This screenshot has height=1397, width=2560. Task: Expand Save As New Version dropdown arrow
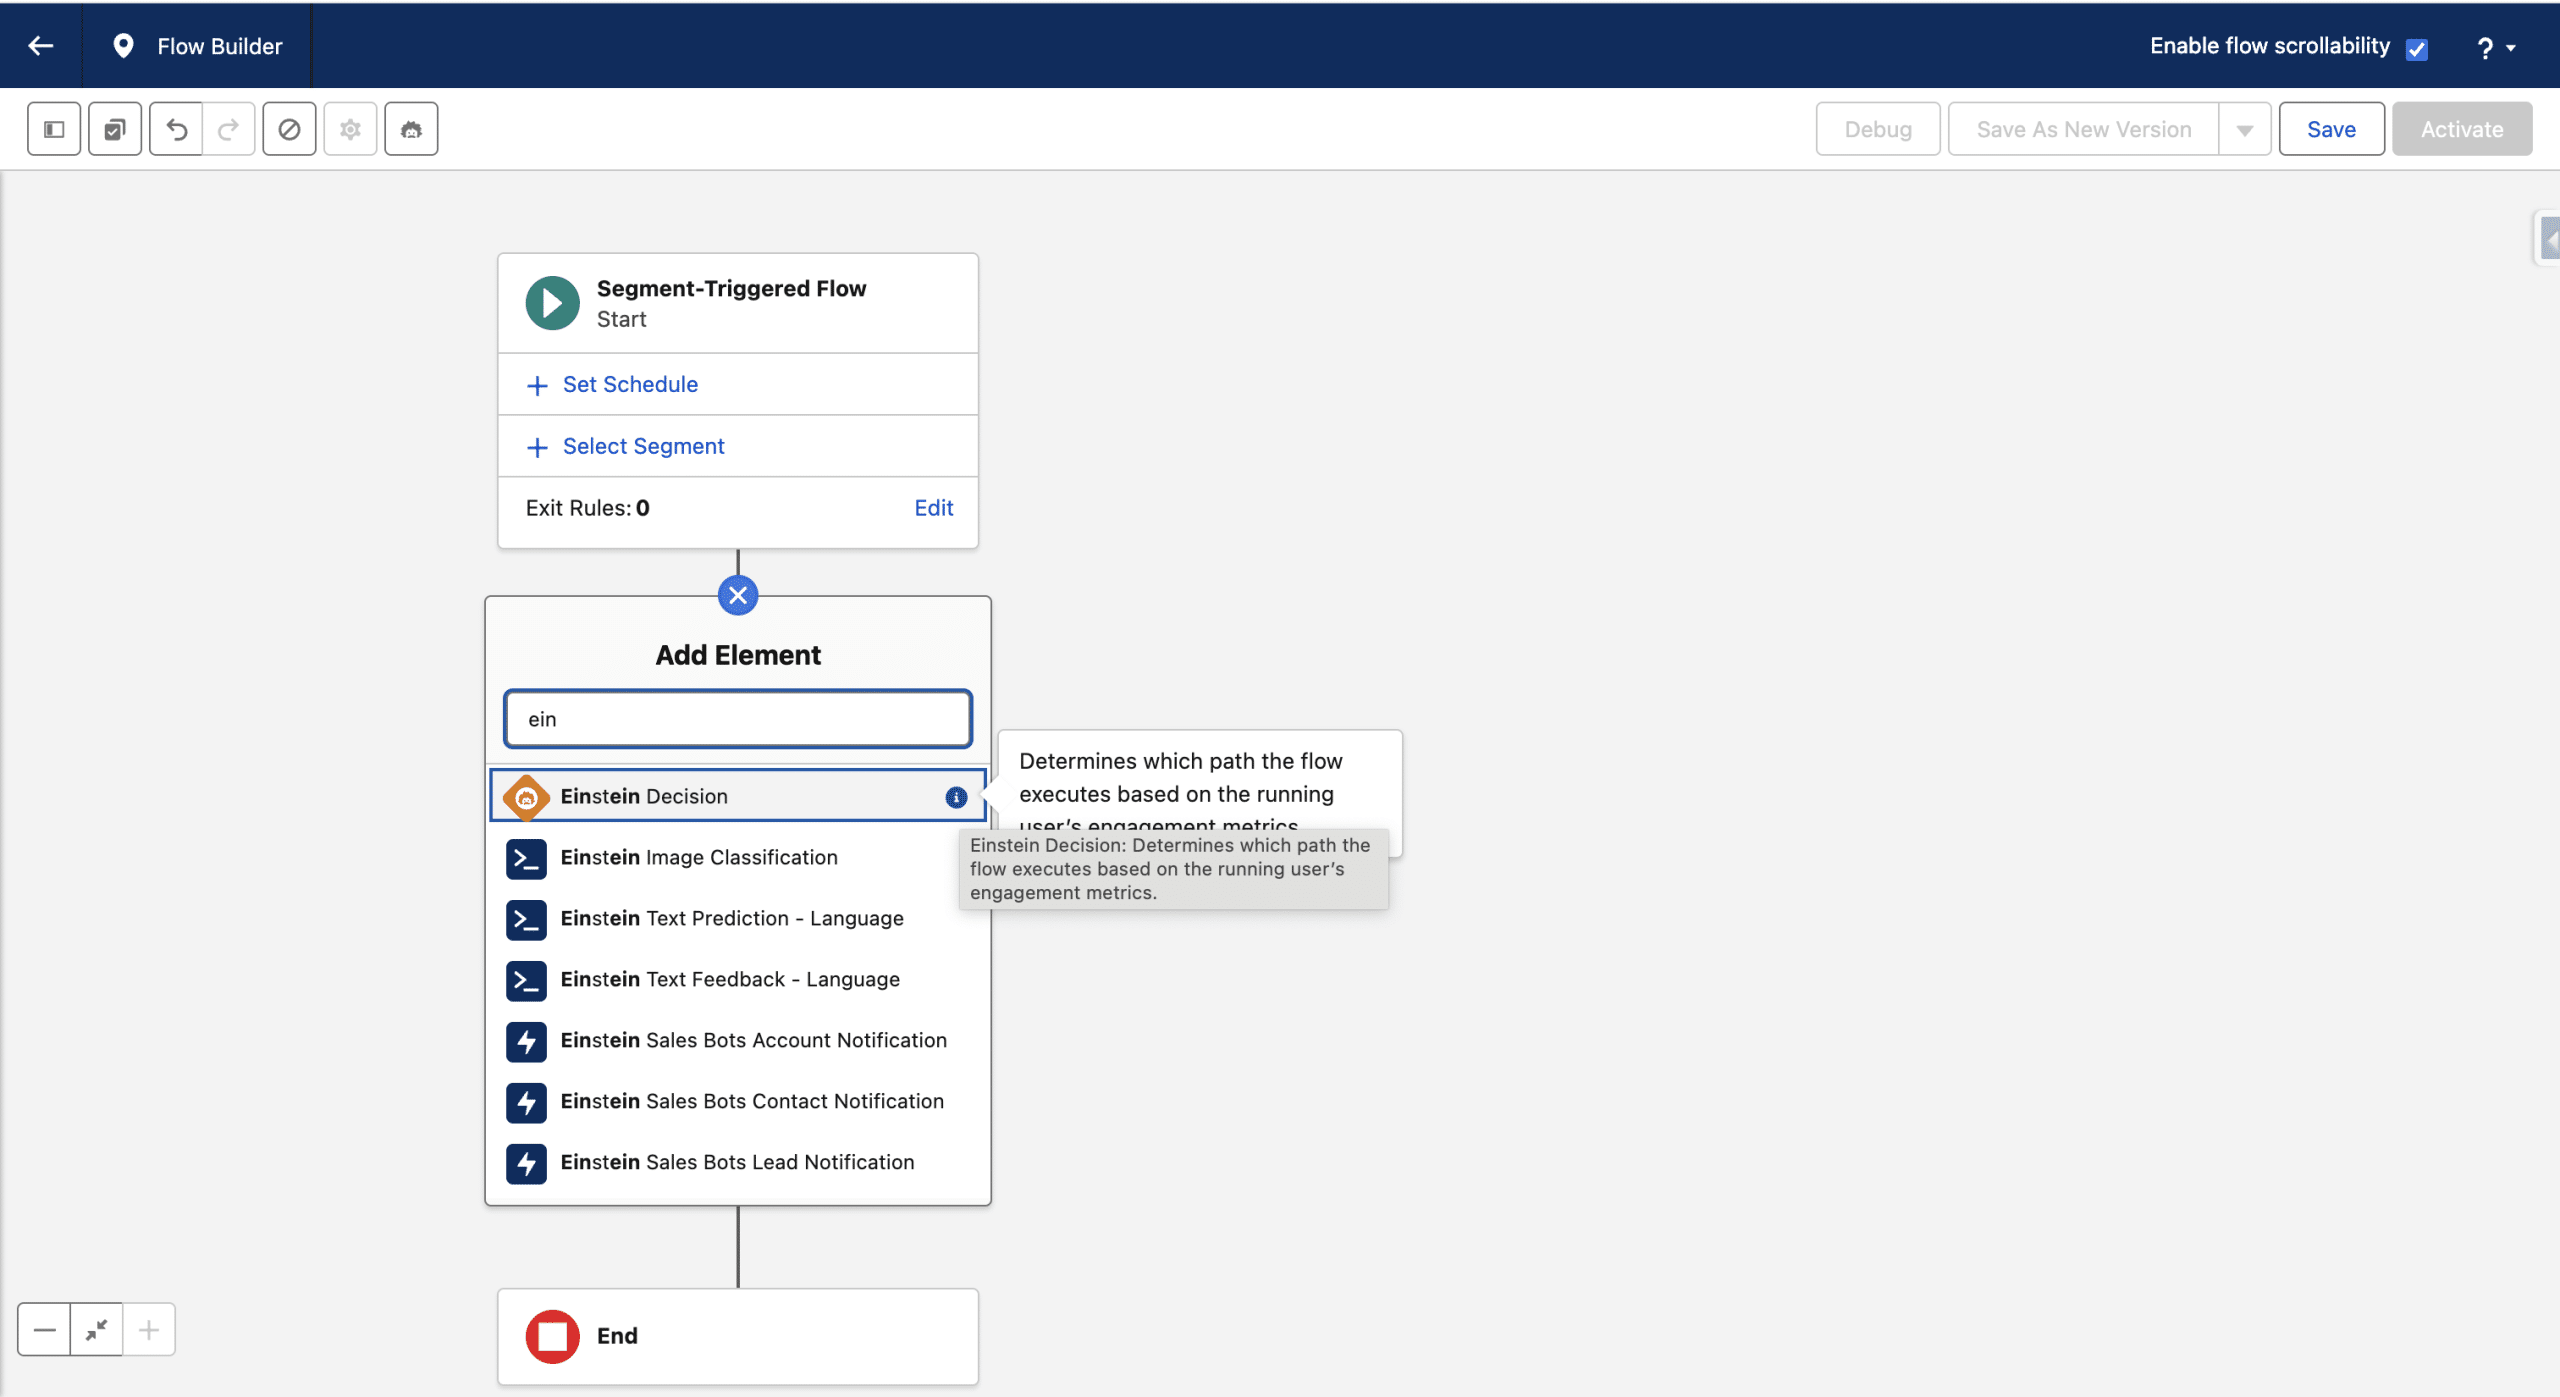click(2245, 129)
